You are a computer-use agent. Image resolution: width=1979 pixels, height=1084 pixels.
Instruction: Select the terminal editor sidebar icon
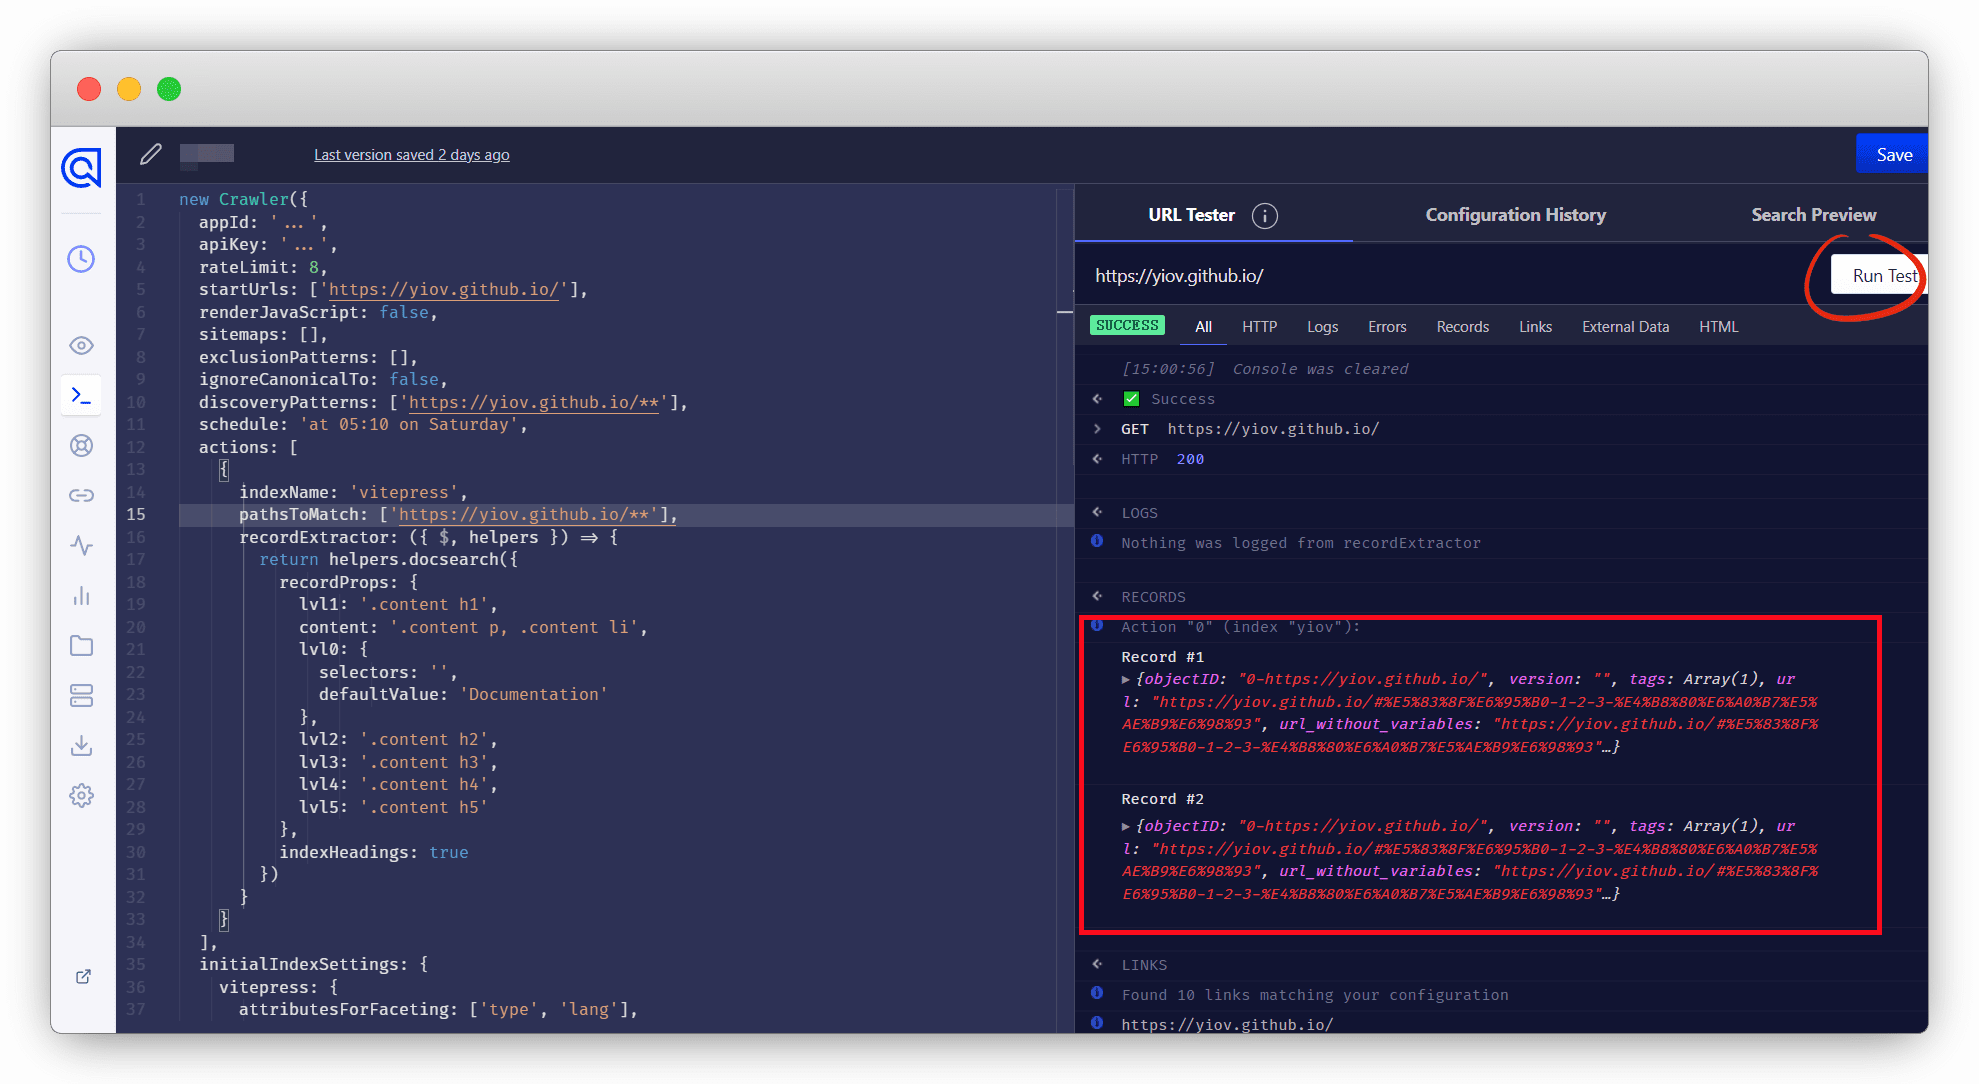point(81,396)
